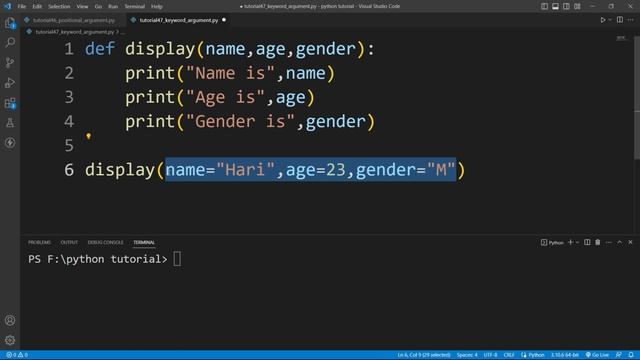Open the Edit menu
The image size is (640, 360).
click(x=37, y=7)
